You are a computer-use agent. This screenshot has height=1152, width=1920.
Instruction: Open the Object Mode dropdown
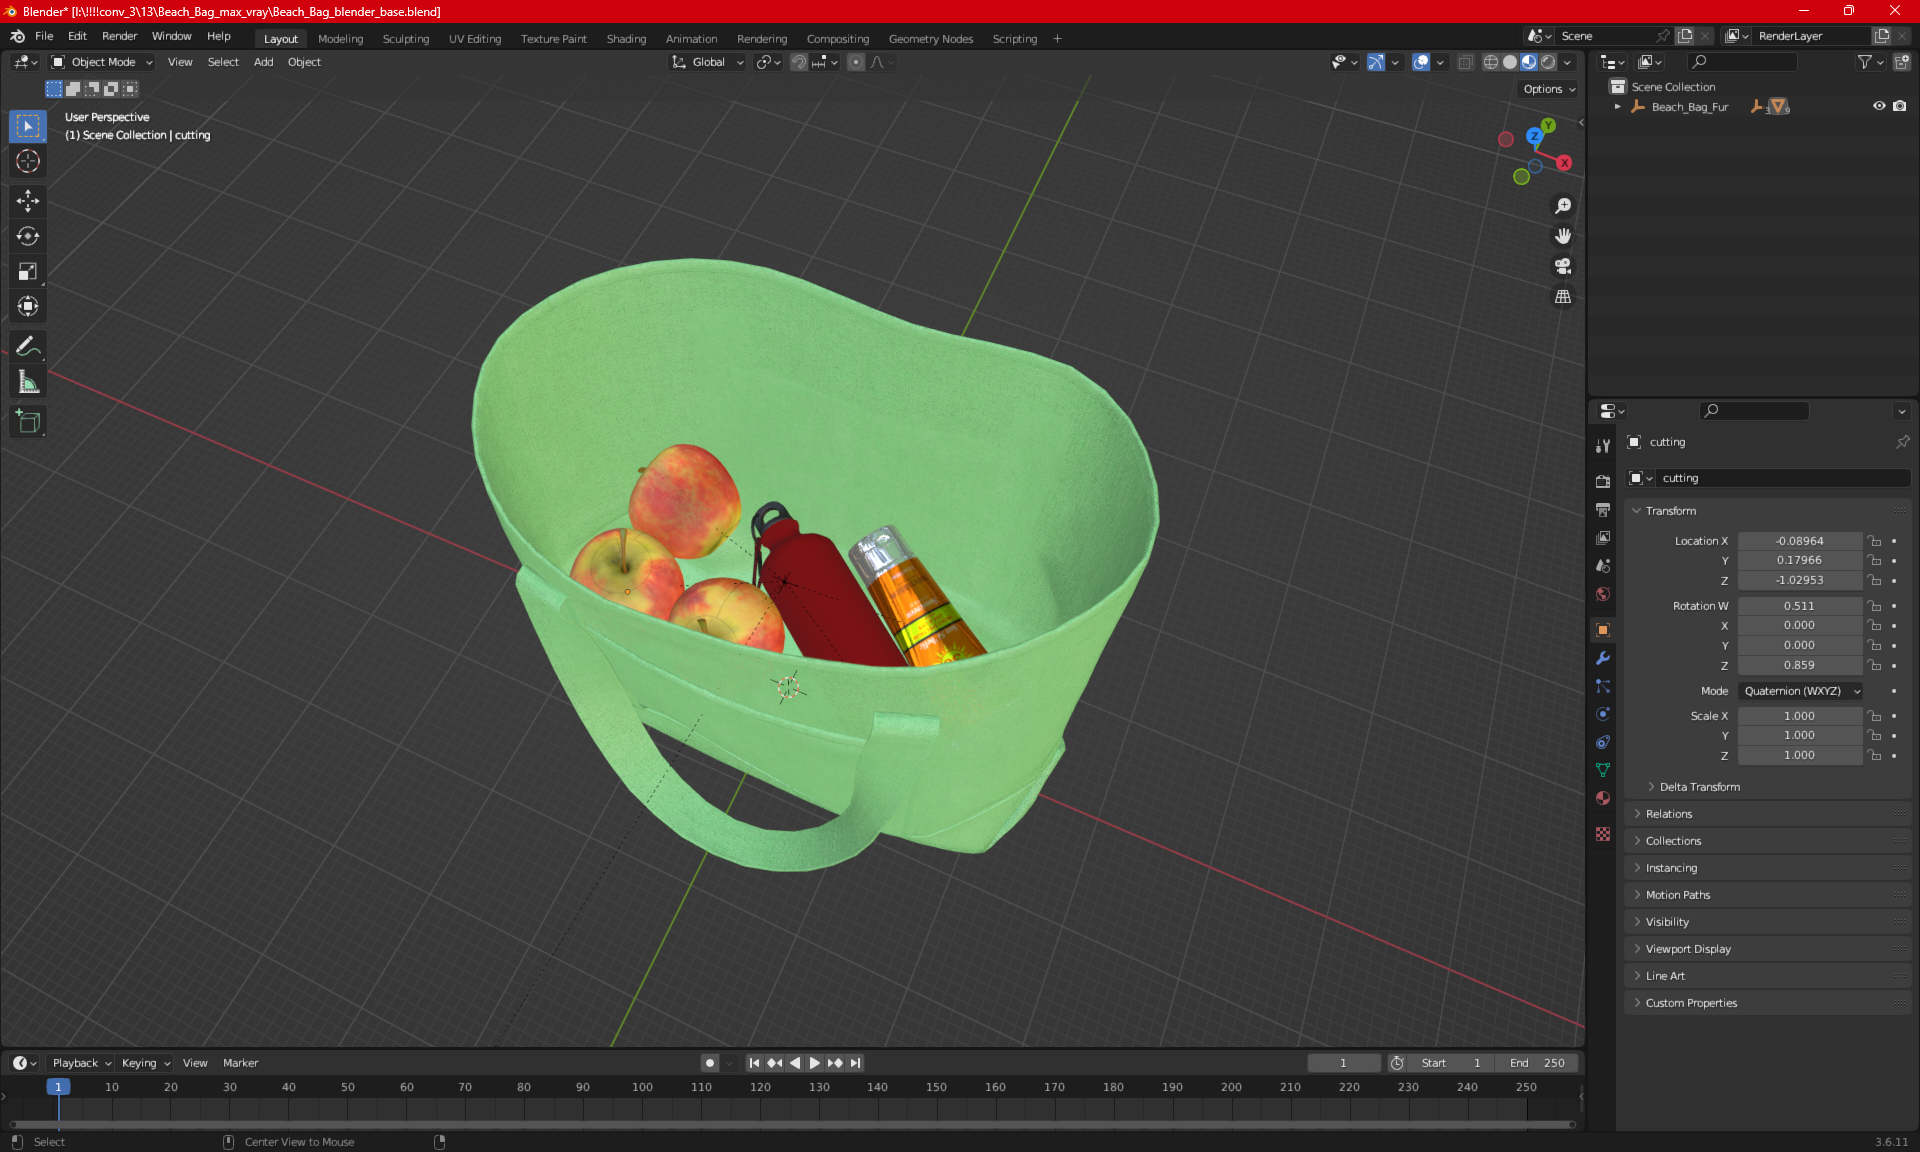(102, 62)
